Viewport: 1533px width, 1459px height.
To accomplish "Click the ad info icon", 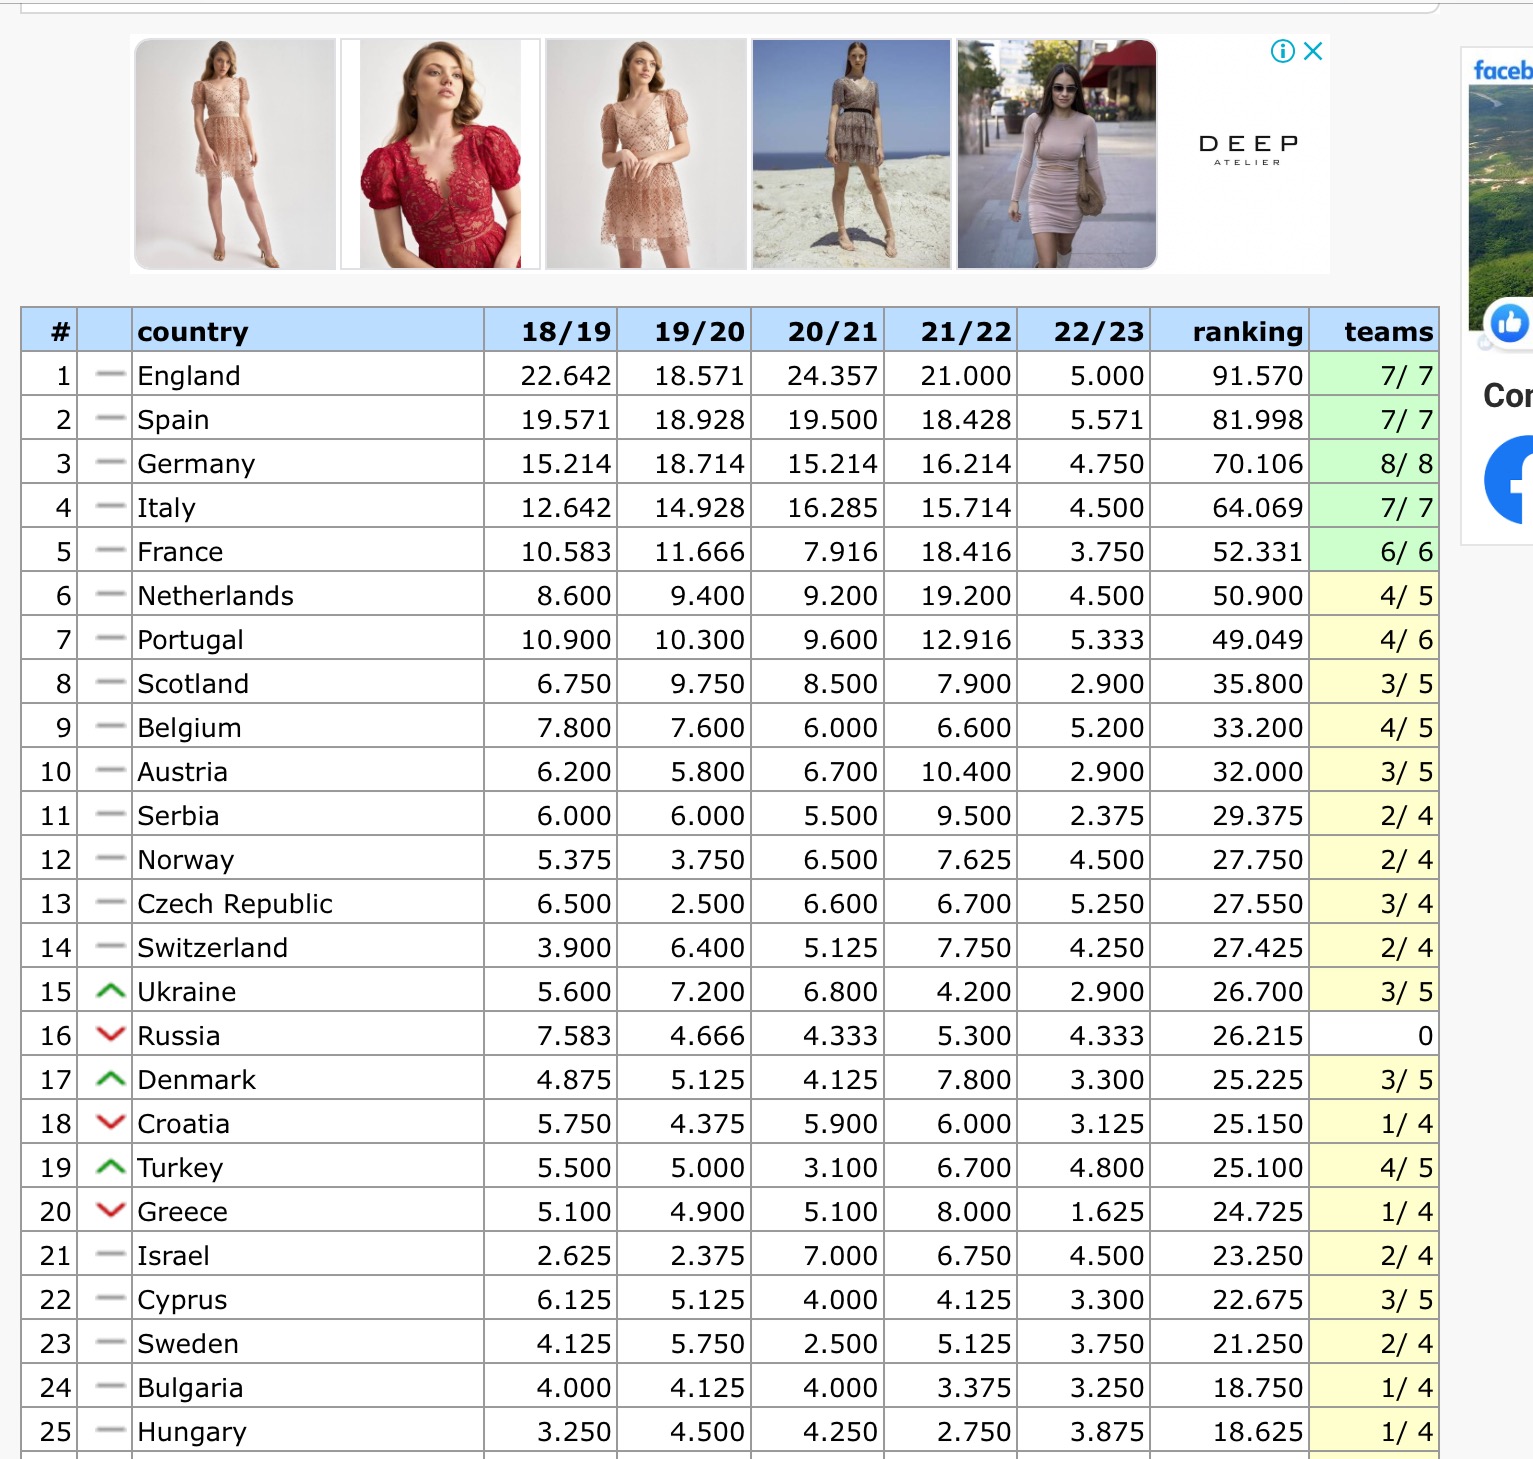I will 1282,51.
